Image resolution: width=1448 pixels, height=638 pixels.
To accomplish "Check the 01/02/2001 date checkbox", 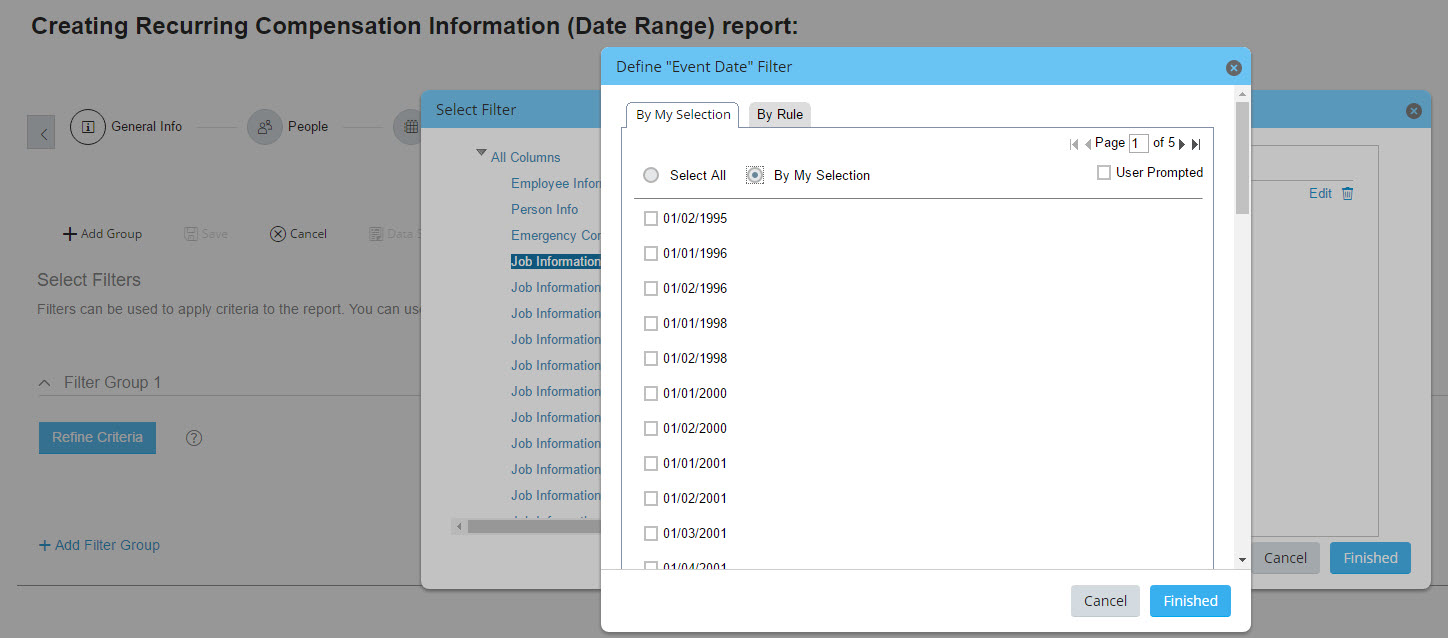I will 651,498.
